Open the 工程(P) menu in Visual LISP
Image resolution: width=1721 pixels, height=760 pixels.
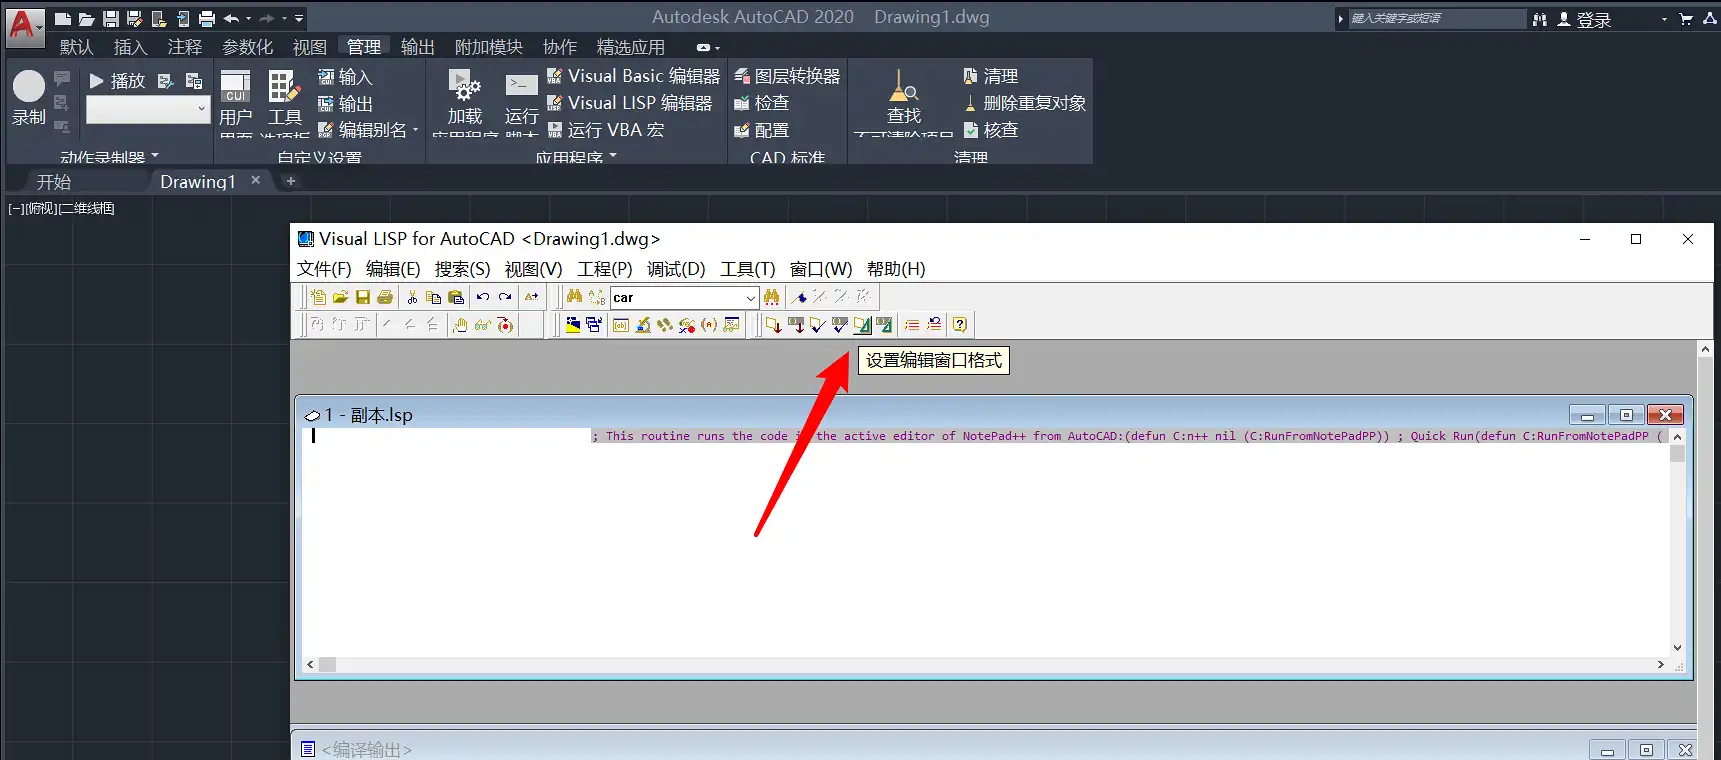point(605,269)
